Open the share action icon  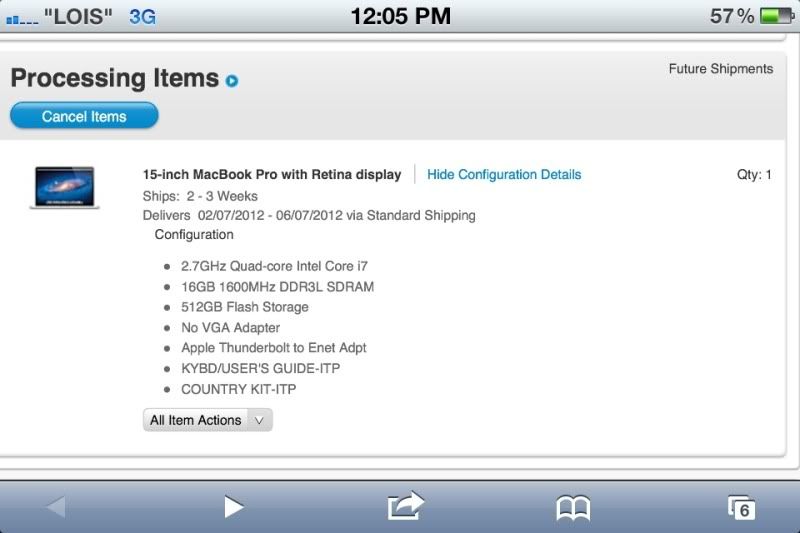click(x=406, y=506)
